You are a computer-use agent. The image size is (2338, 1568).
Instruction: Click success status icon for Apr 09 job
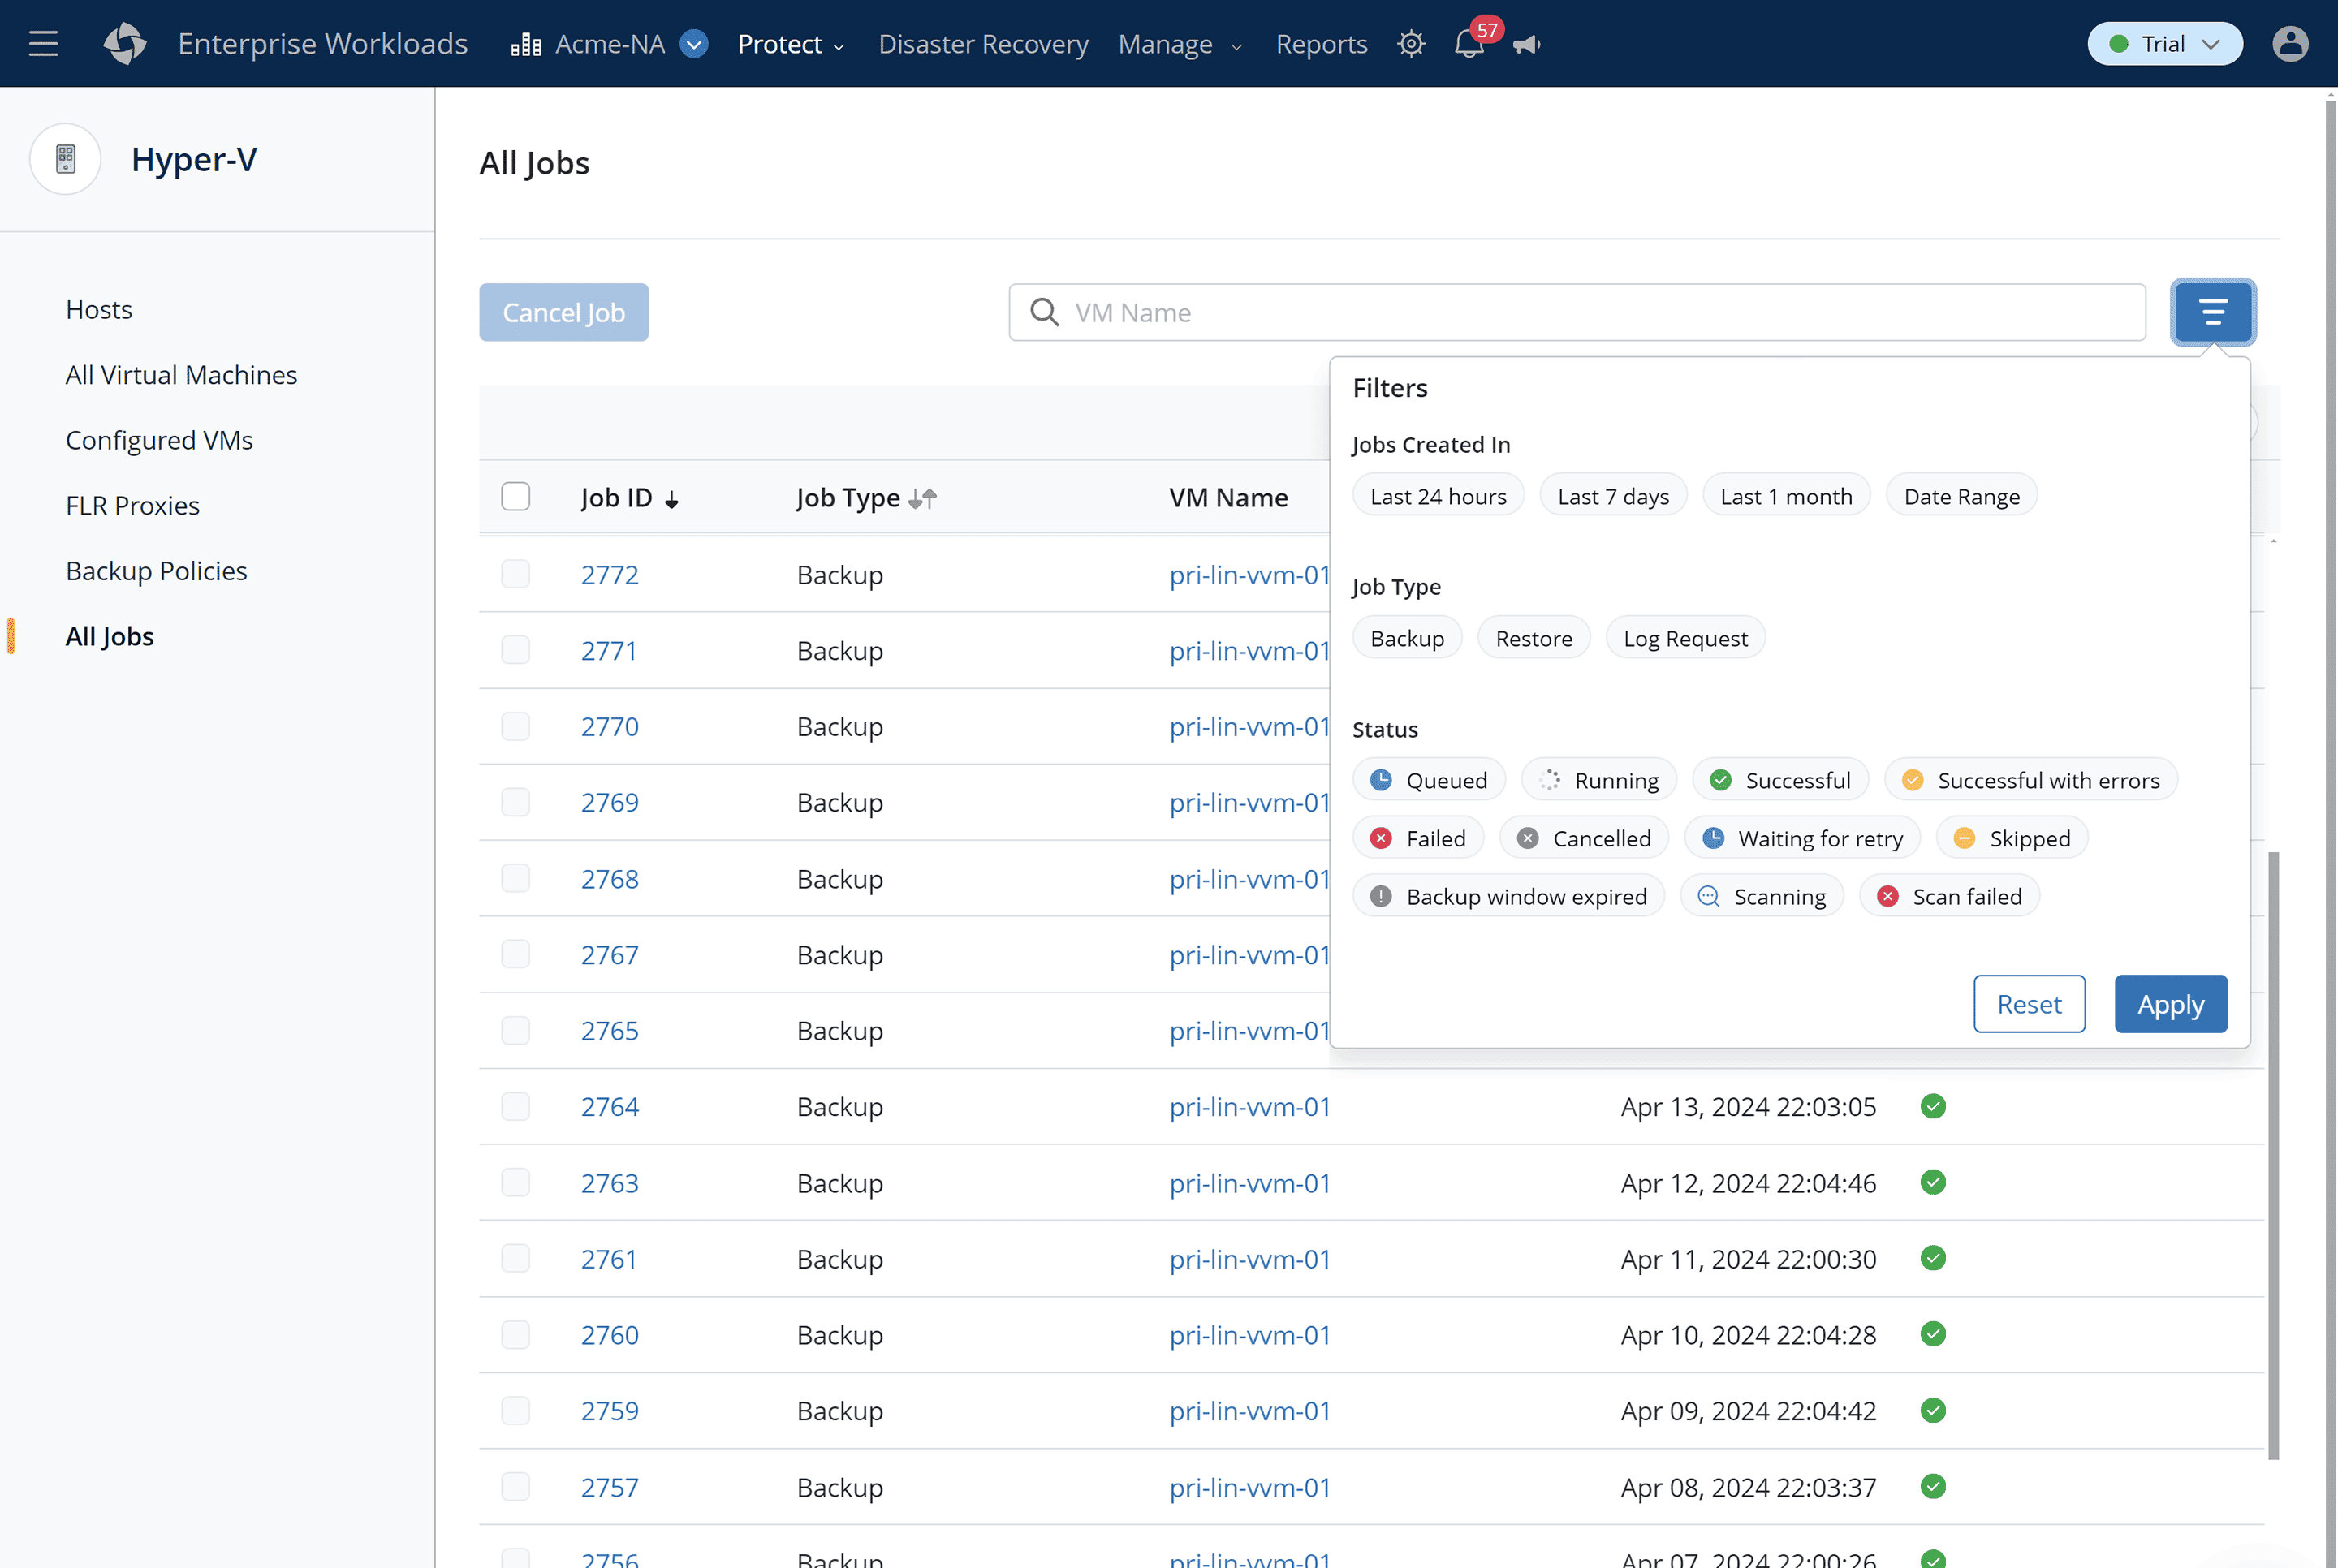point(1933,1410)
